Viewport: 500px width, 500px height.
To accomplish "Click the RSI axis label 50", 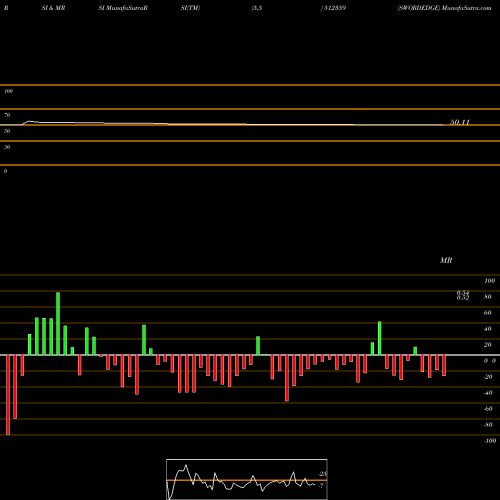I will click(7, 131).
